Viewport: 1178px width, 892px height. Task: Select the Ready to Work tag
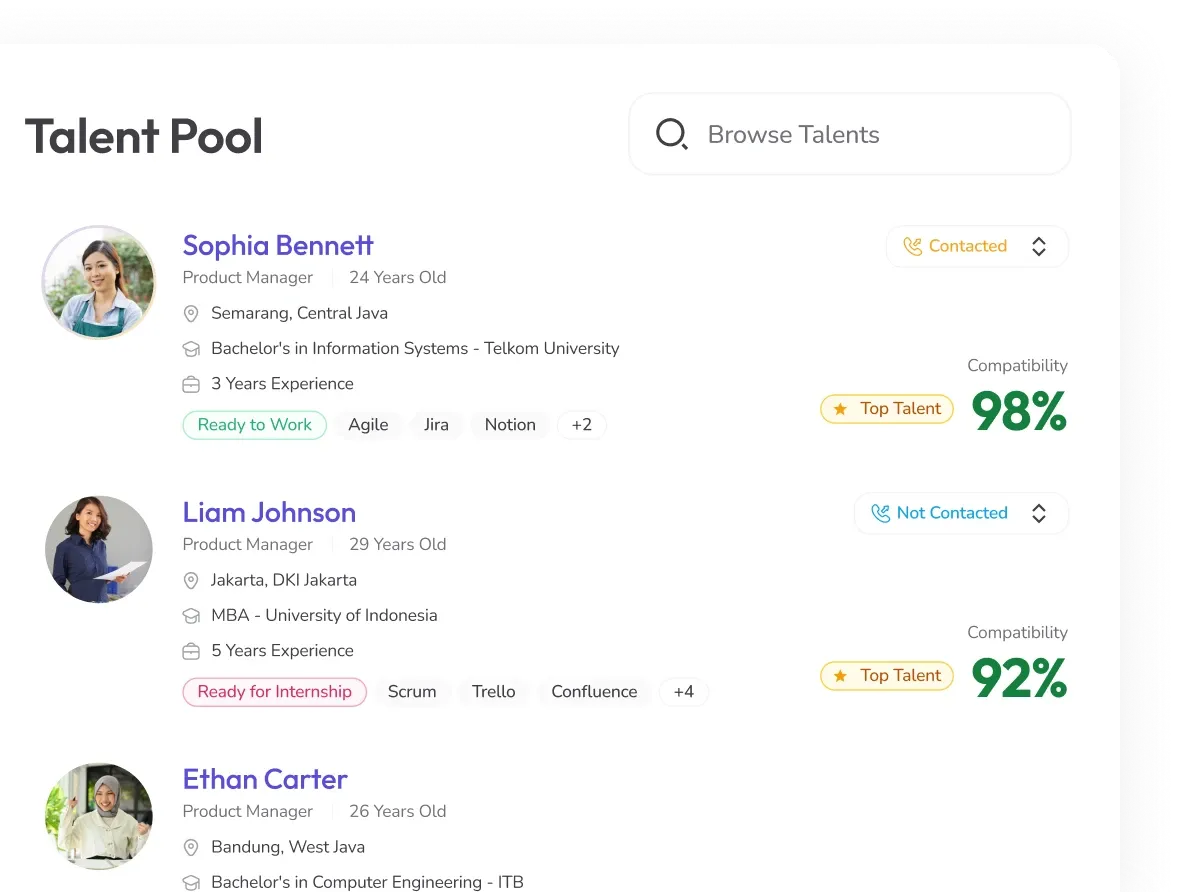(x=255, y=425)
